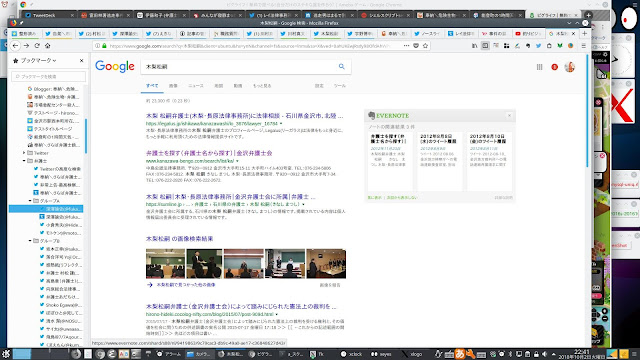
Task: Switch to the 動画 results tab
Action: [x=238, y=86]
